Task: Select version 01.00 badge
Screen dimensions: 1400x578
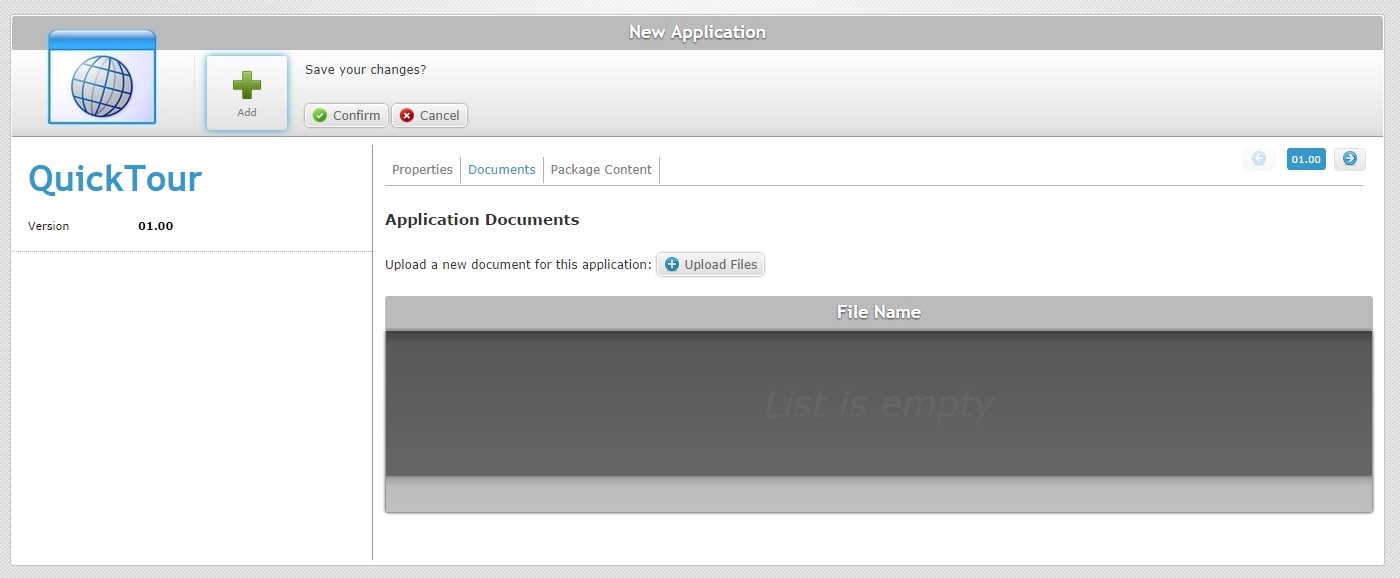Action: pyautogui.click(x=1306, y=159)
